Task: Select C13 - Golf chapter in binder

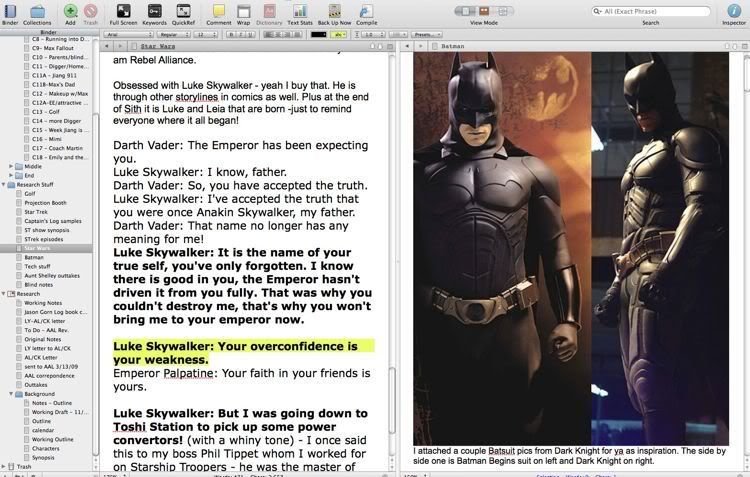Action: pos(46,111)
